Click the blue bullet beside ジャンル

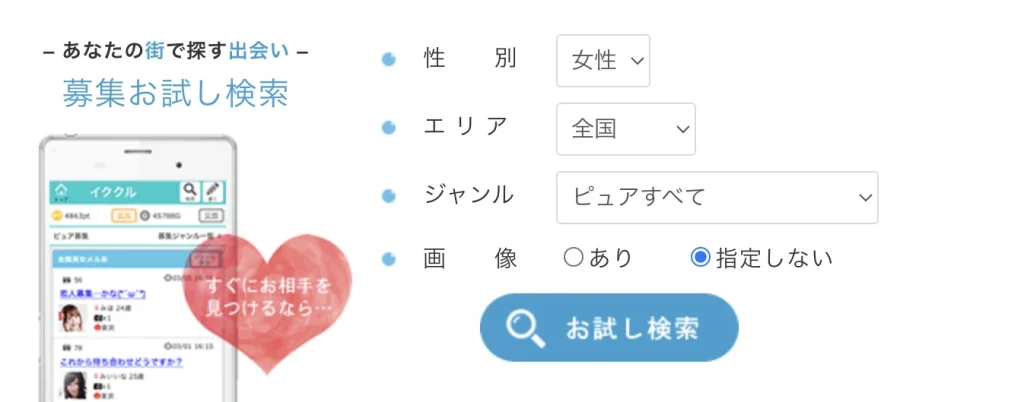click(x=389, y=195)
